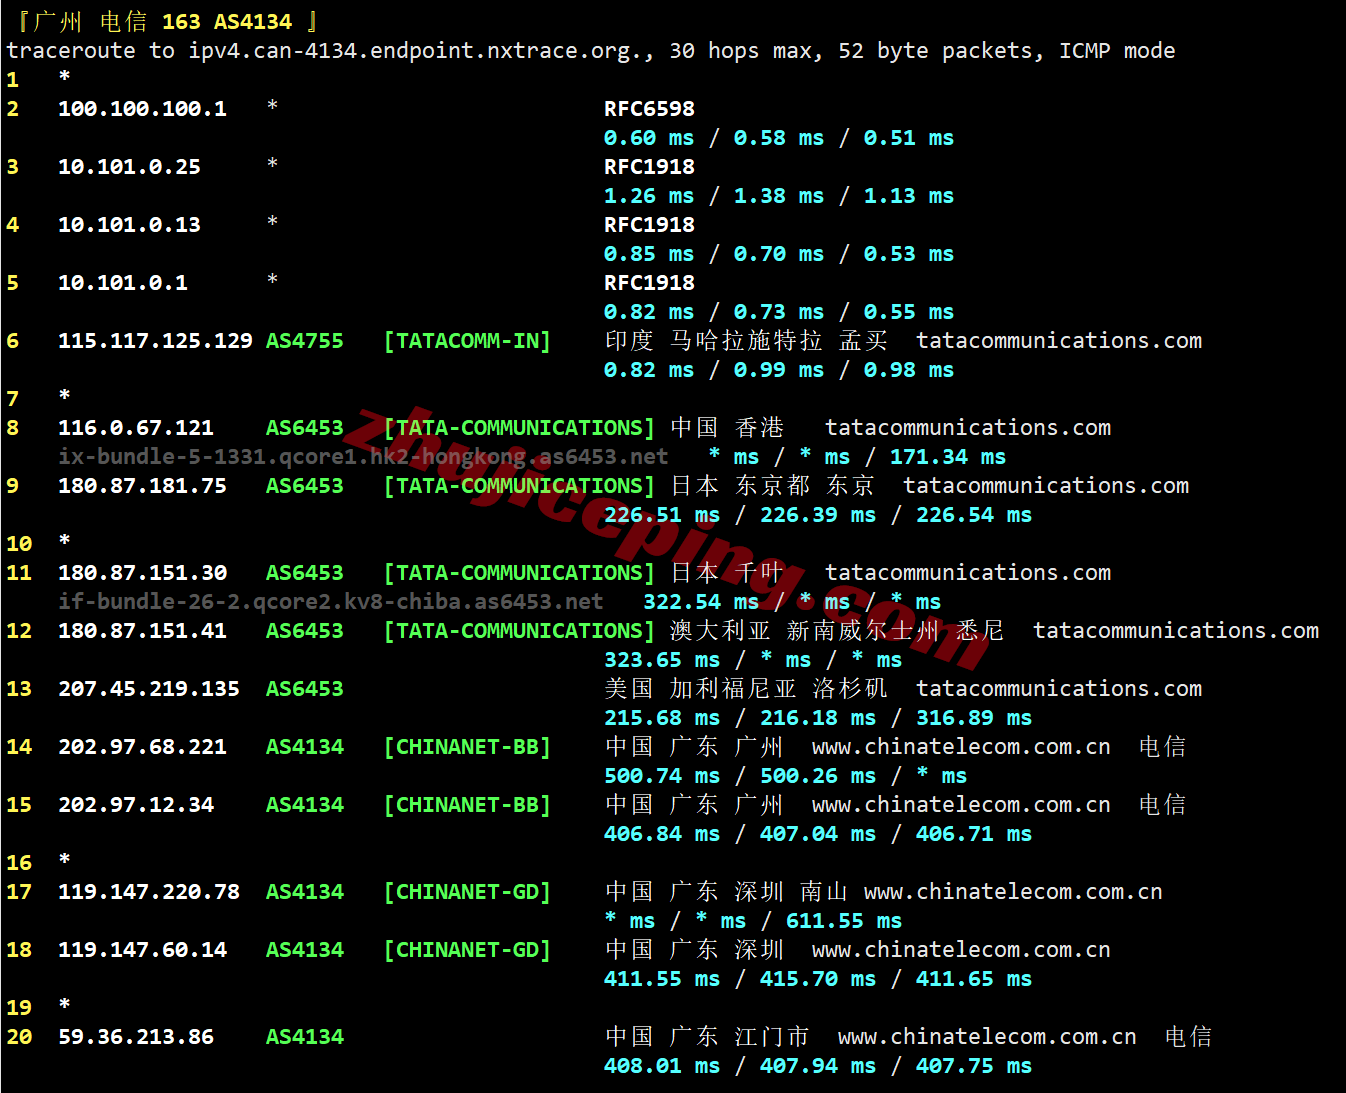This screenshot has height=1093, width=1346.
Task: Click the 0.99 ms latency value
Action: pos(779,370)
